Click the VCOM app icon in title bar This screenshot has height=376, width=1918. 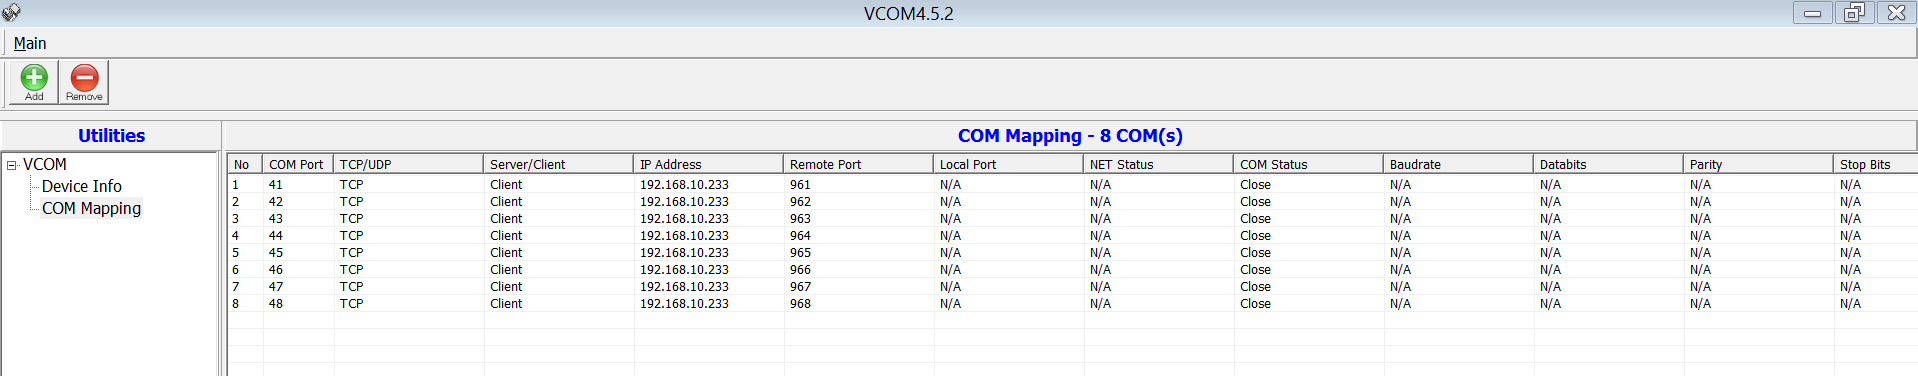tap(11, 12)
